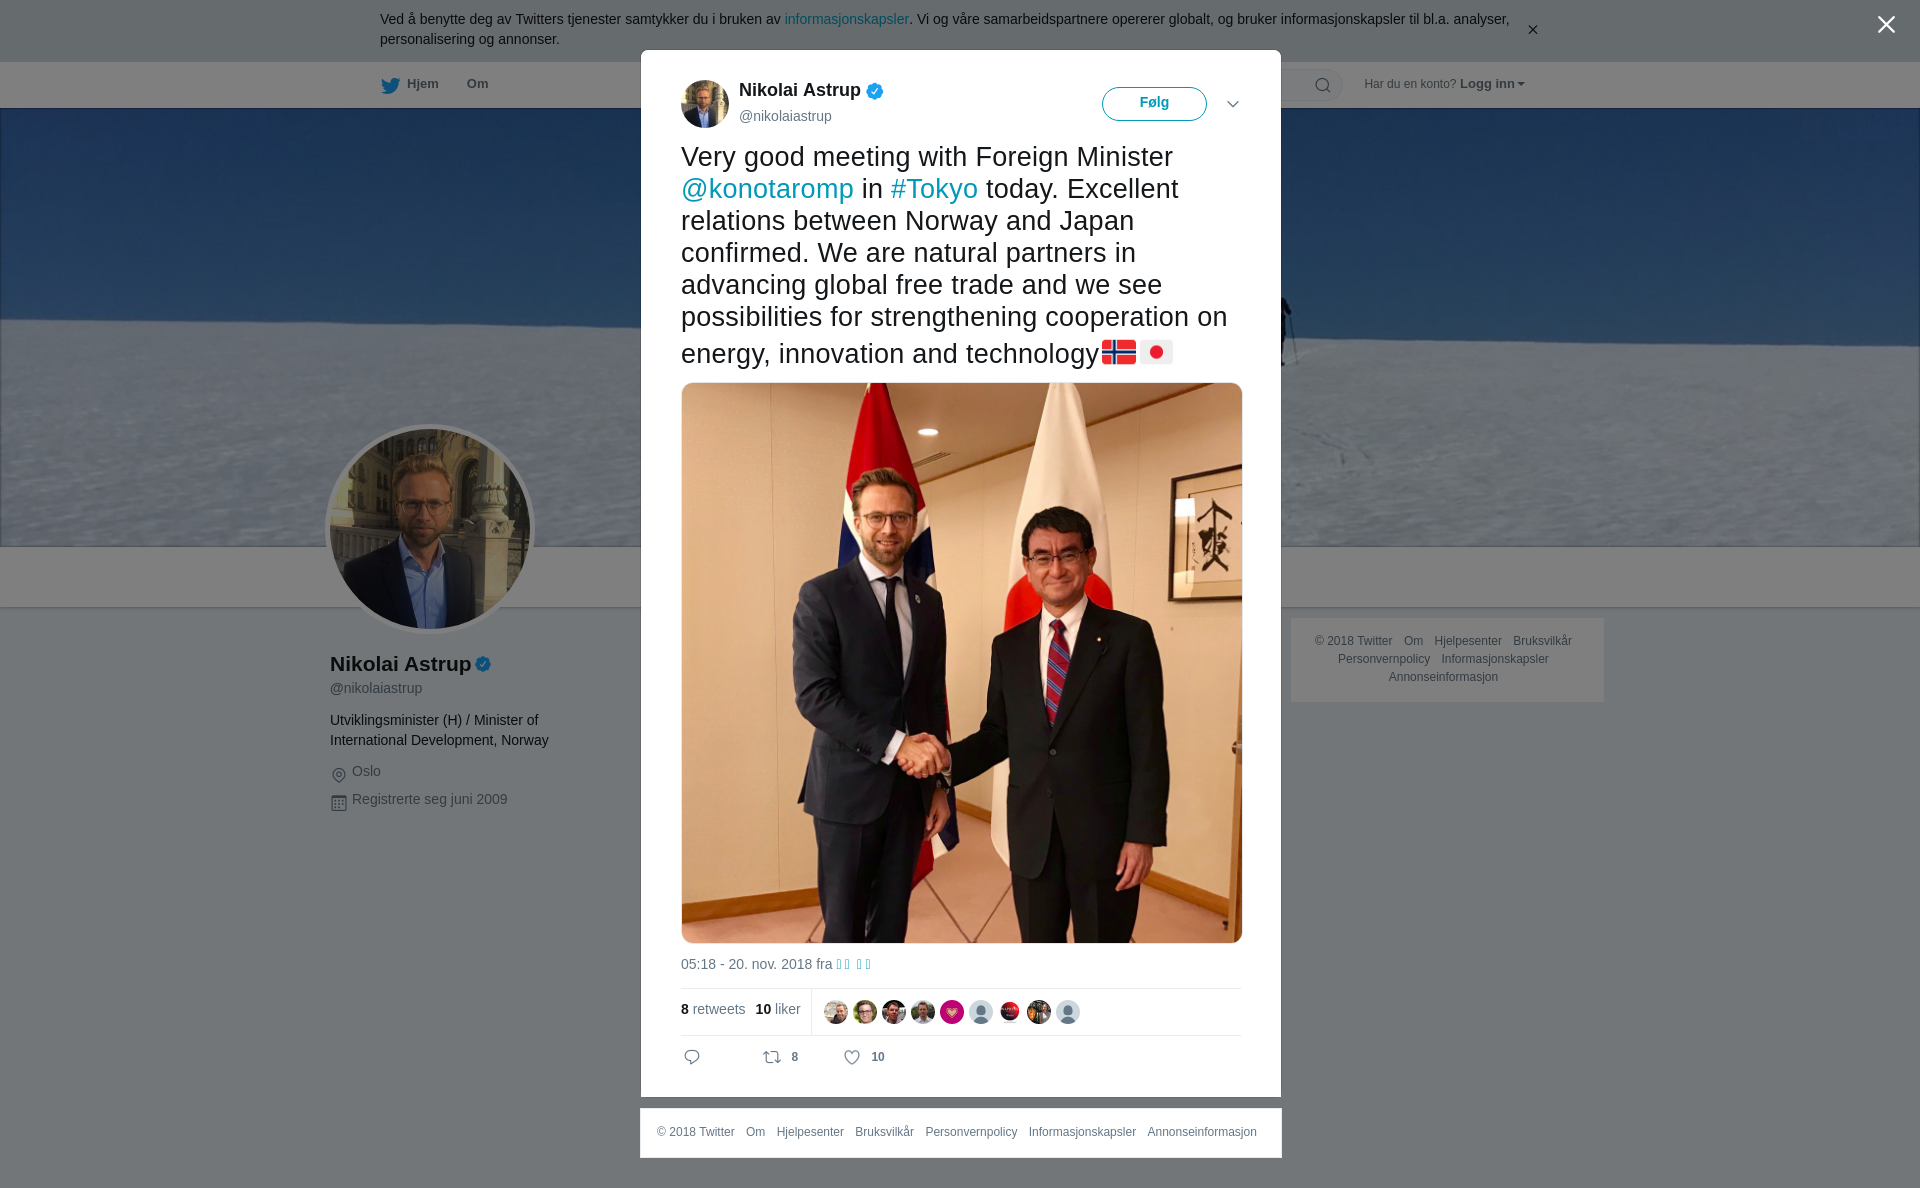The image size is (1920, 1188).
Task: Retweet using the retweet arrows icon
Action: (x=772, y=1057)
